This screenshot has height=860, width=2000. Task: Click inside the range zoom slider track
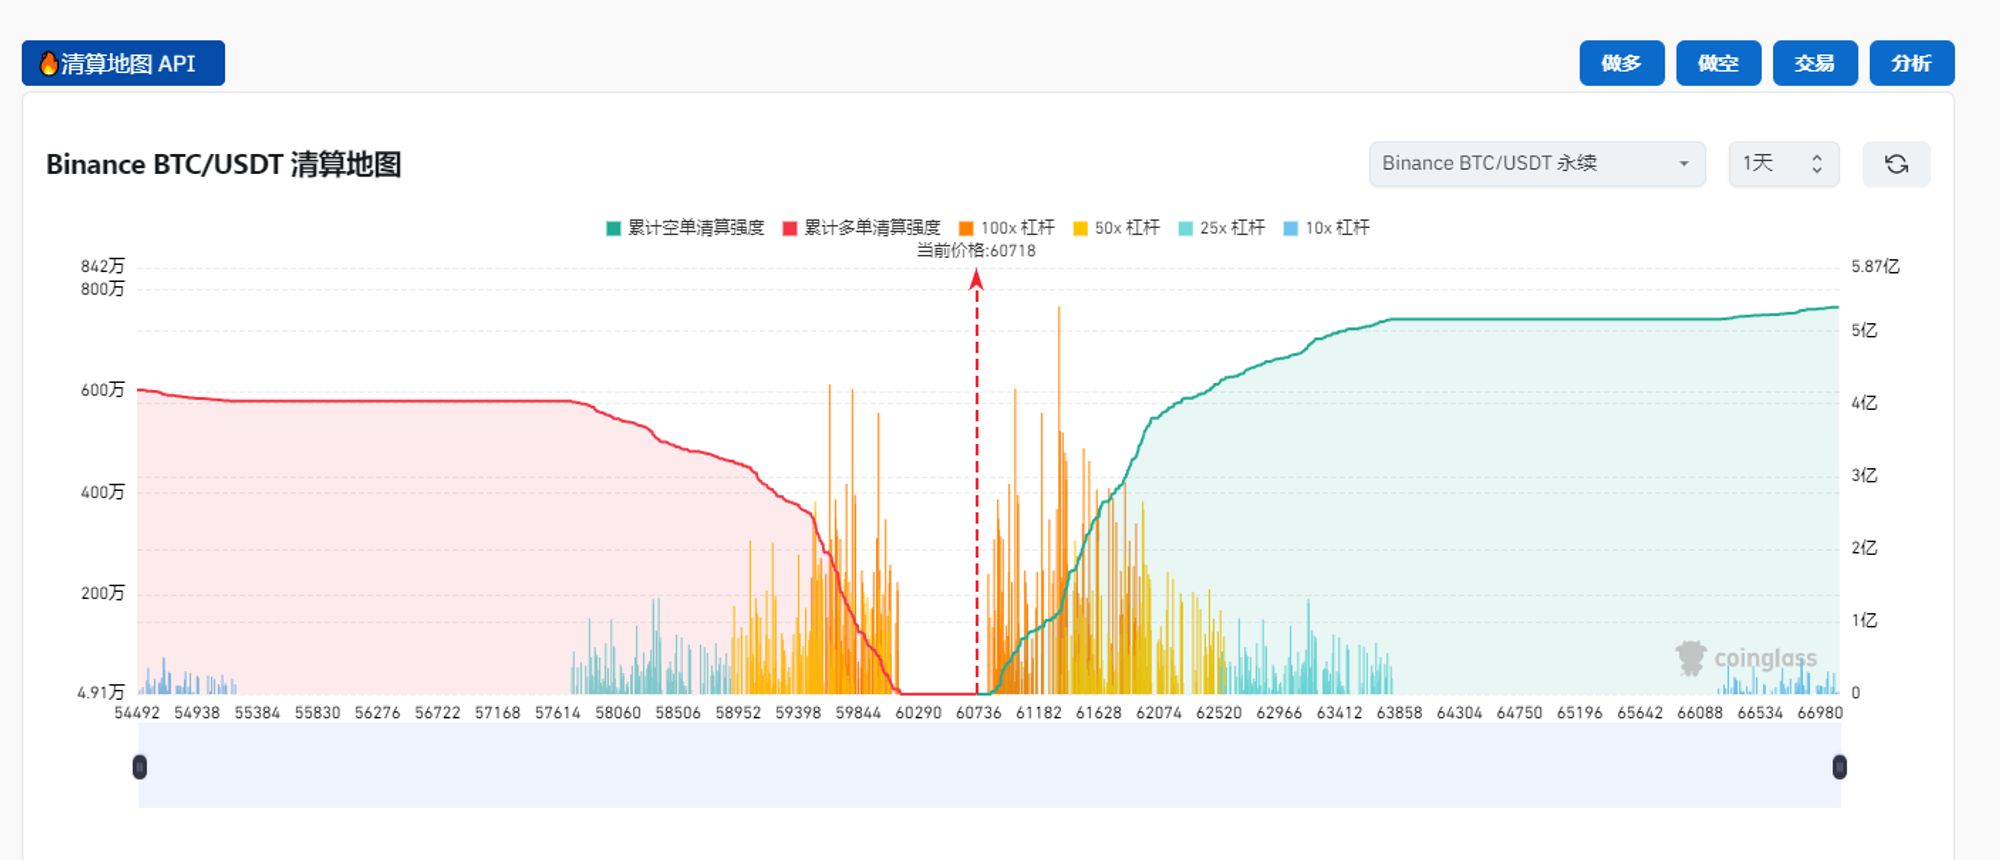click(x=989, y=767)
